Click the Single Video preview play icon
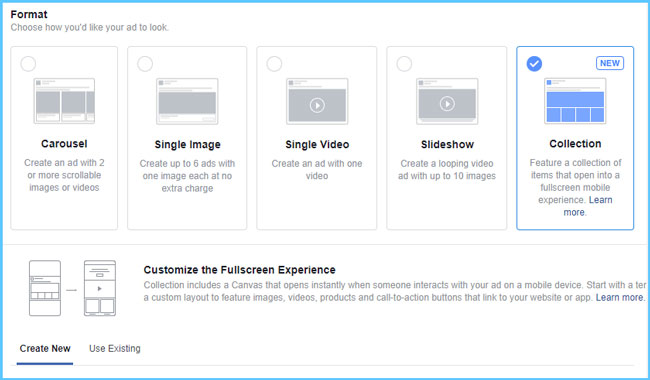Image resolution: width=650 pixels, height=380 pixels. pos(317,105)
